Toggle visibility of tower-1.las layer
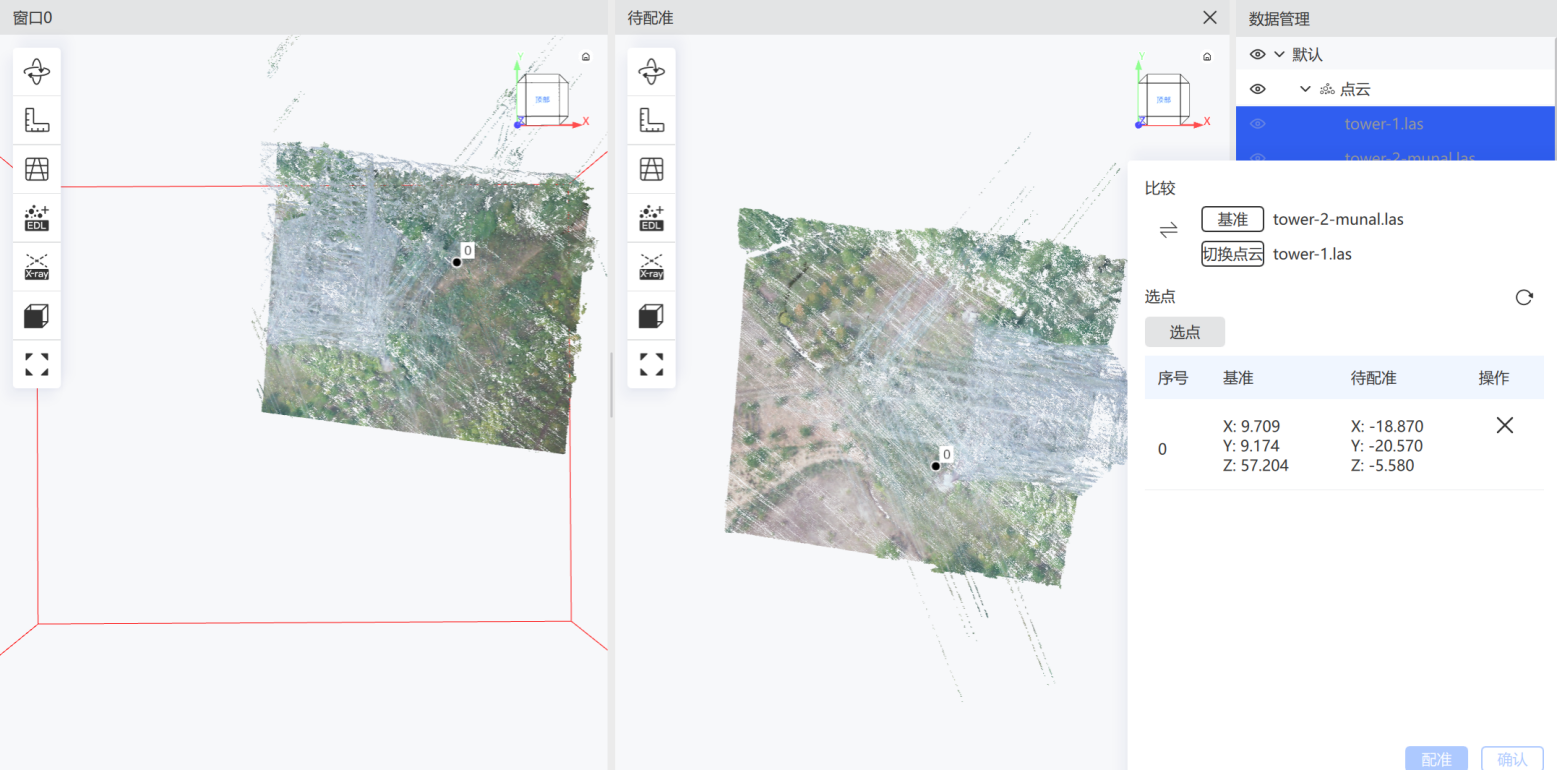The height and width of the screenshot is (770, 1557). pos(1258,124)
